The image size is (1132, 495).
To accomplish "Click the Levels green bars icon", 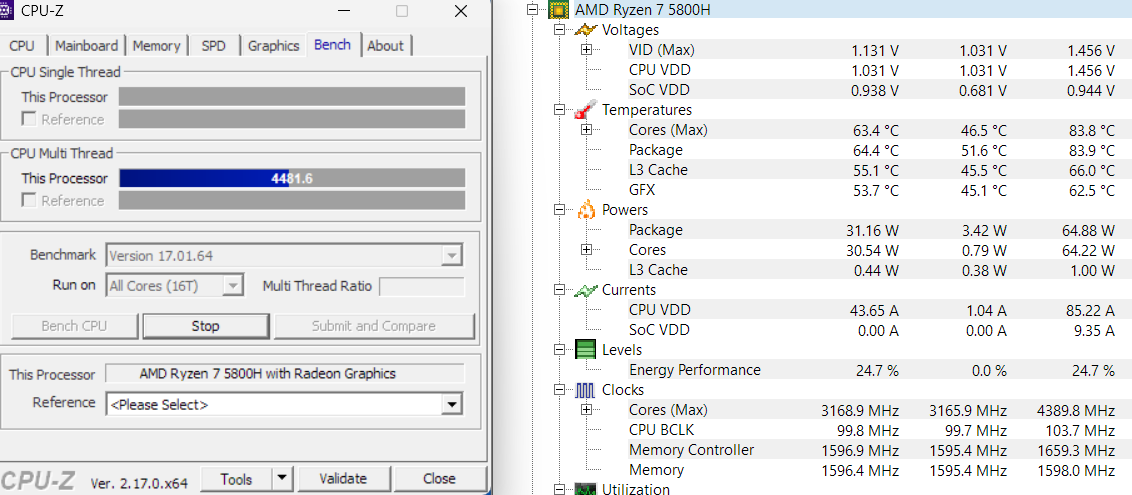I will 585,350.
